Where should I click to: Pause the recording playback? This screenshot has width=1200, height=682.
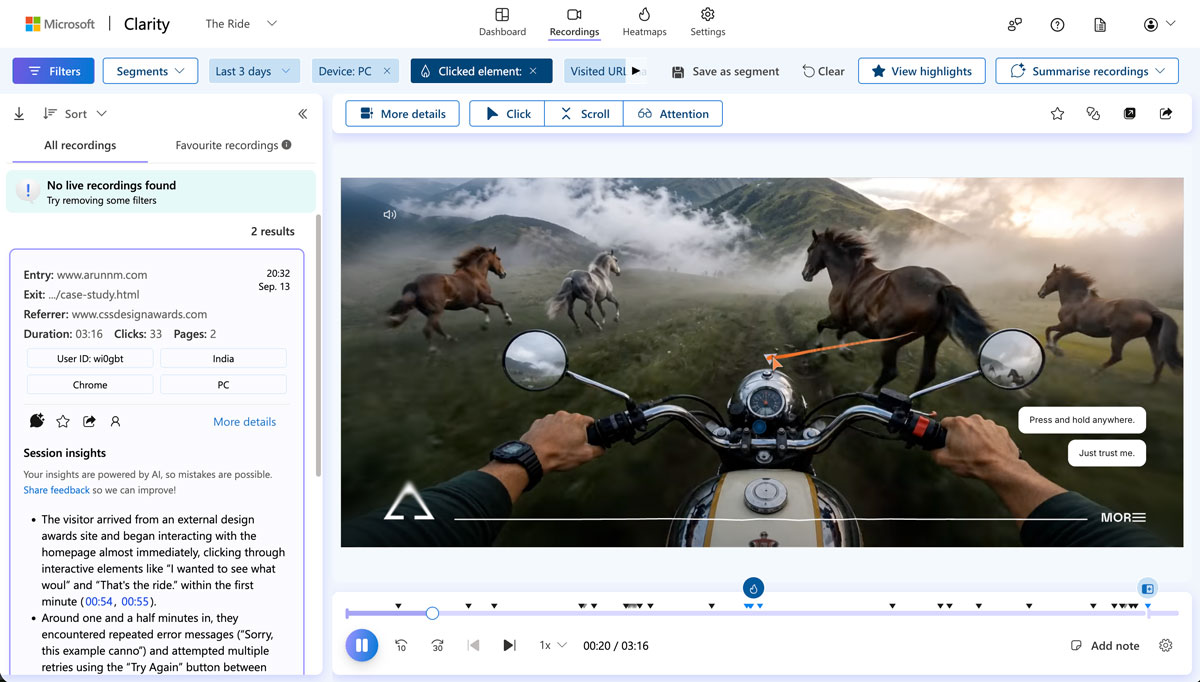[x=361, y=645]
